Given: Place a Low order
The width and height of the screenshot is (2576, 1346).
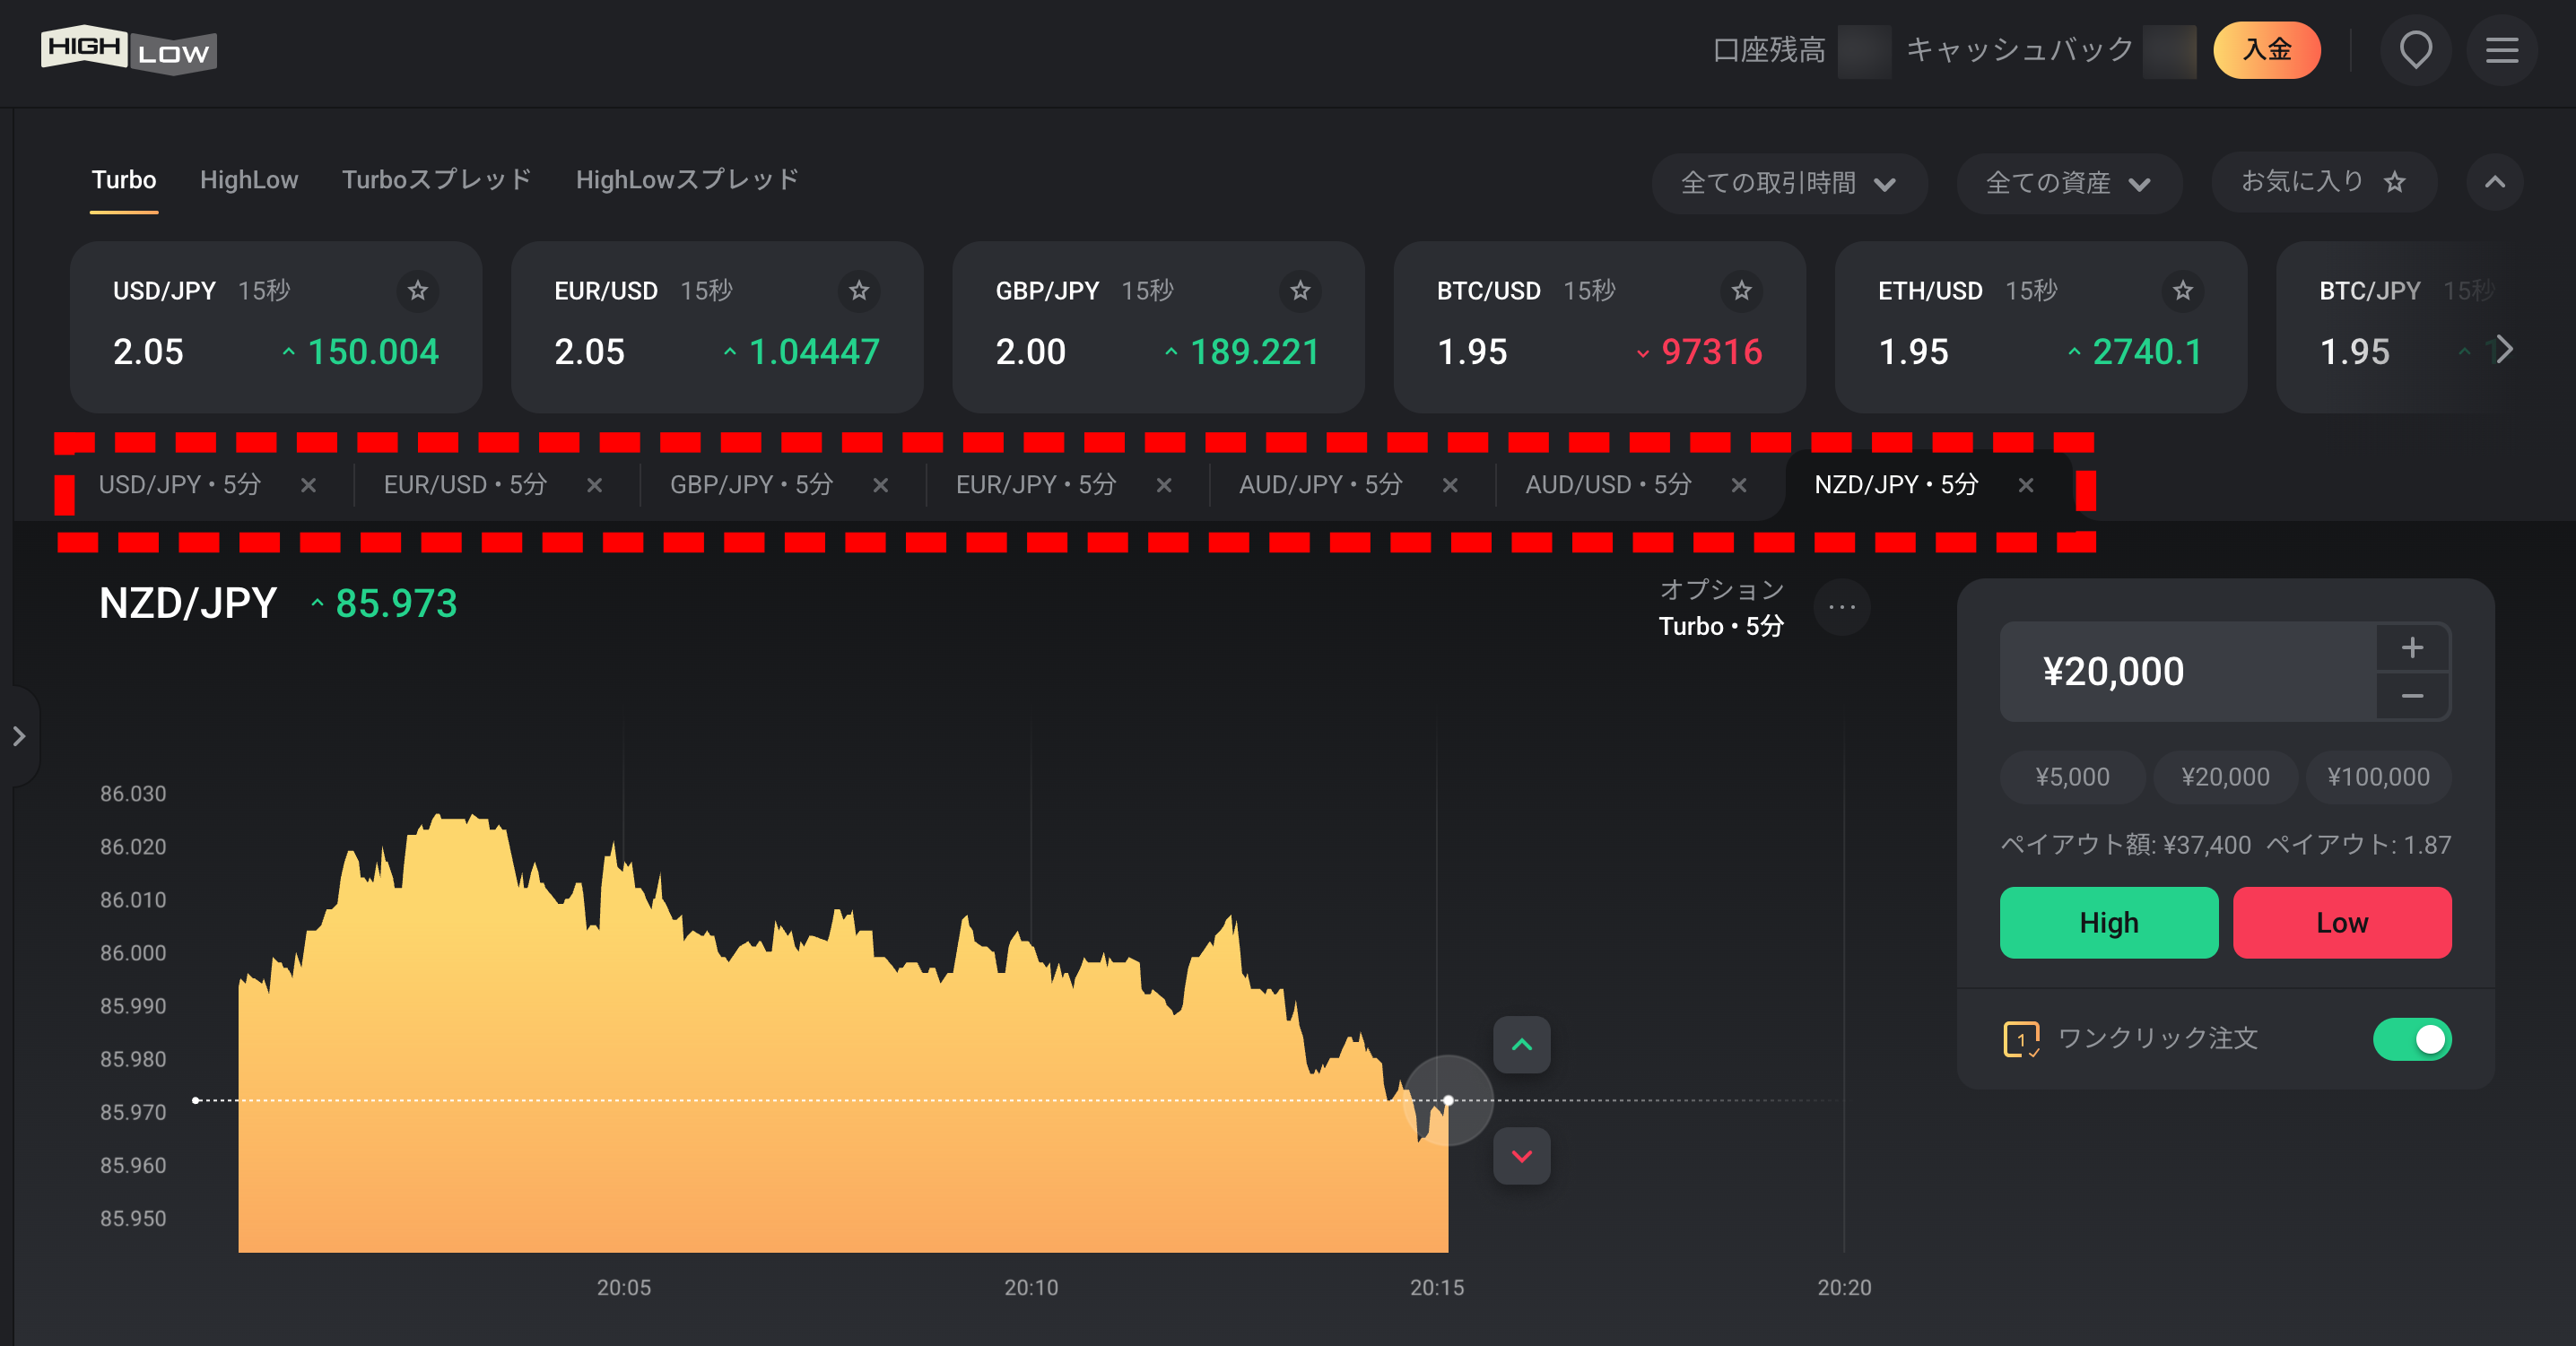Looking at the screenshot, I should [2342, 923].
